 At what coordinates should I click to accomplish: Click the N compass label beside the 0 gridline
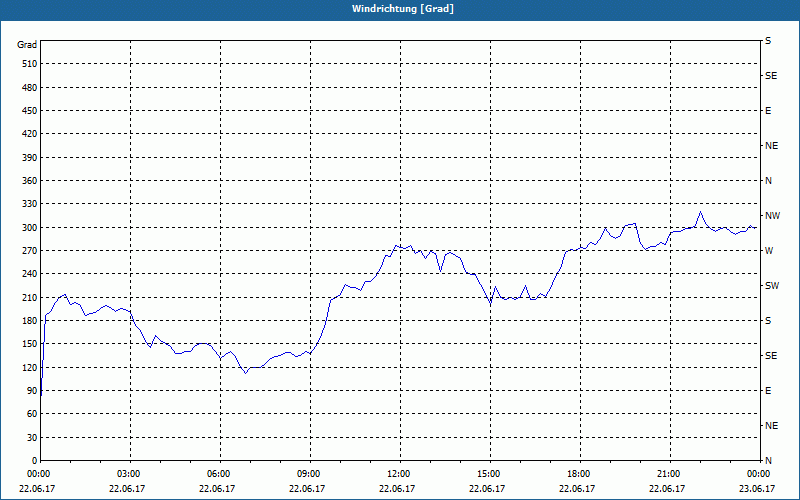click(x=768, y=461)
